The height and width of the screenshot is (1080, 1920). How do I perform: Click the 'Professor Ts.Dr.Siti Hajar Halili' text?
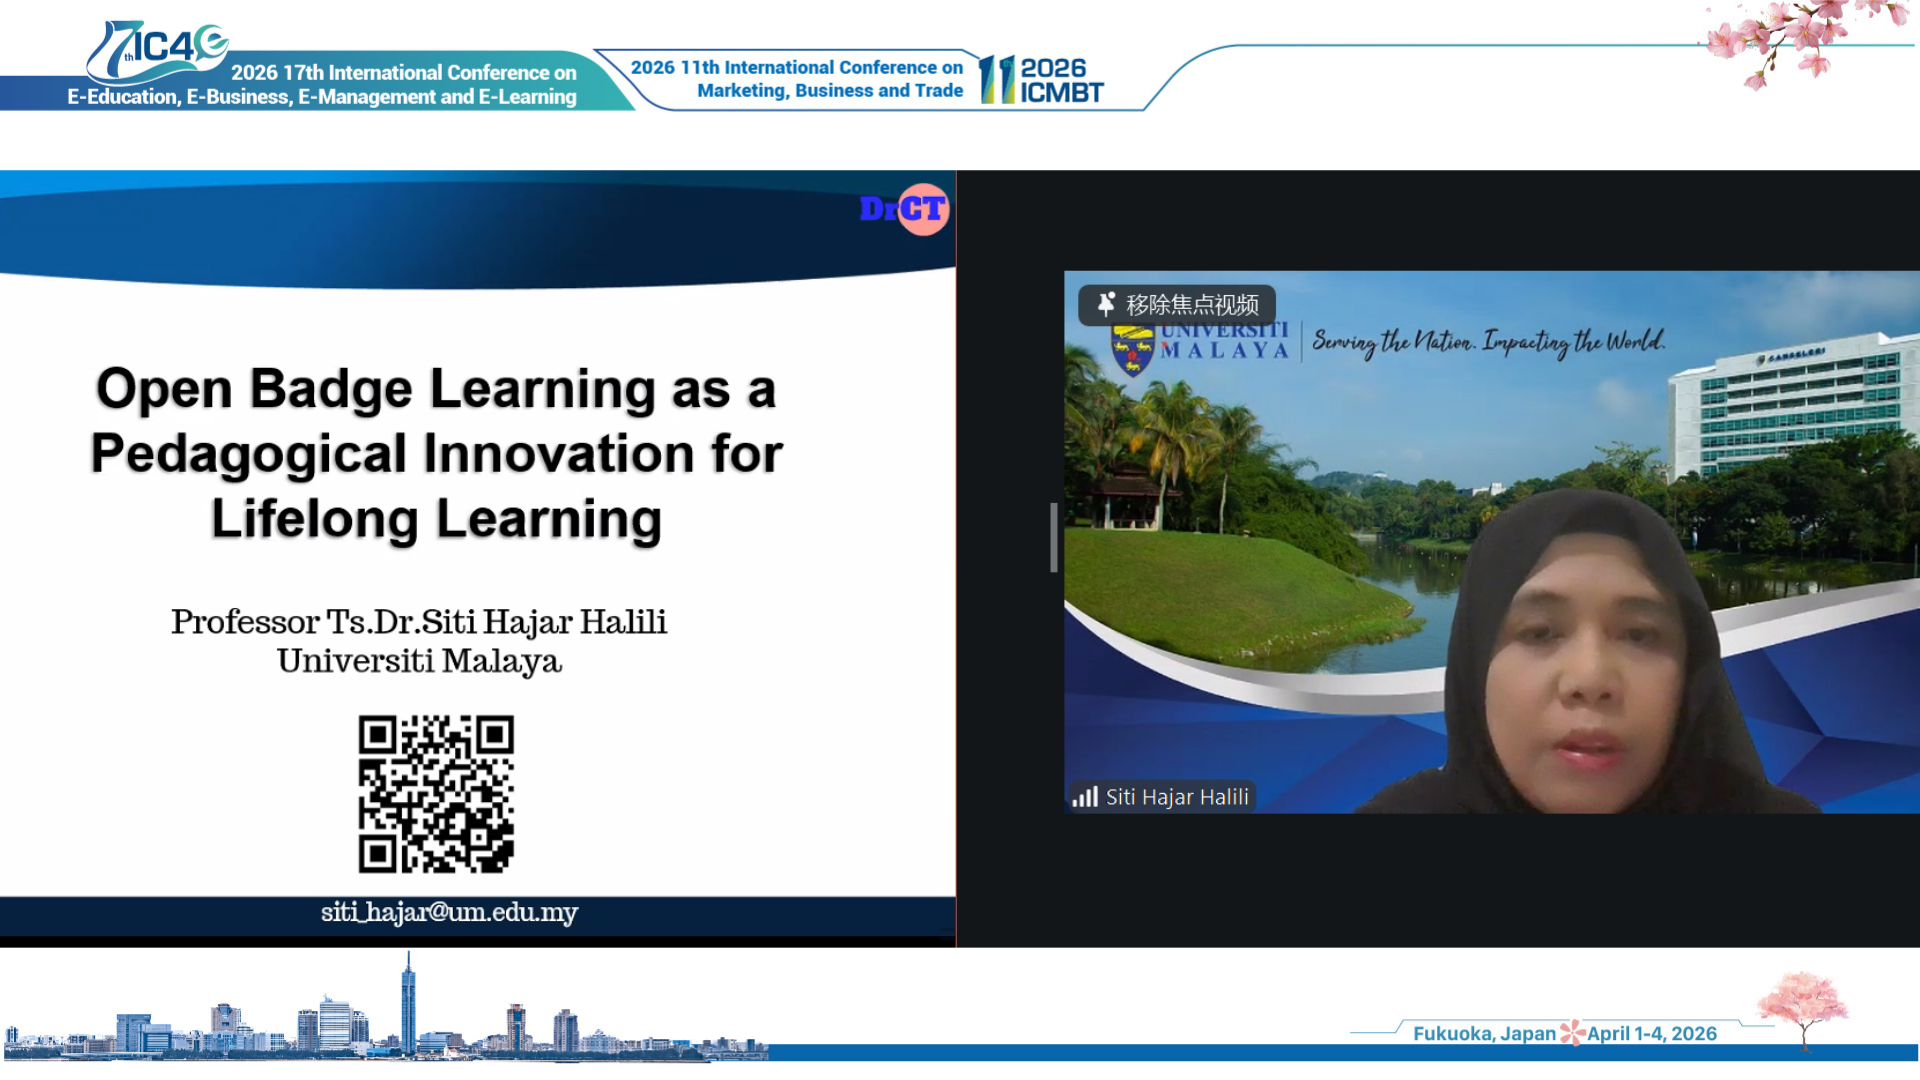pos(419,622)
